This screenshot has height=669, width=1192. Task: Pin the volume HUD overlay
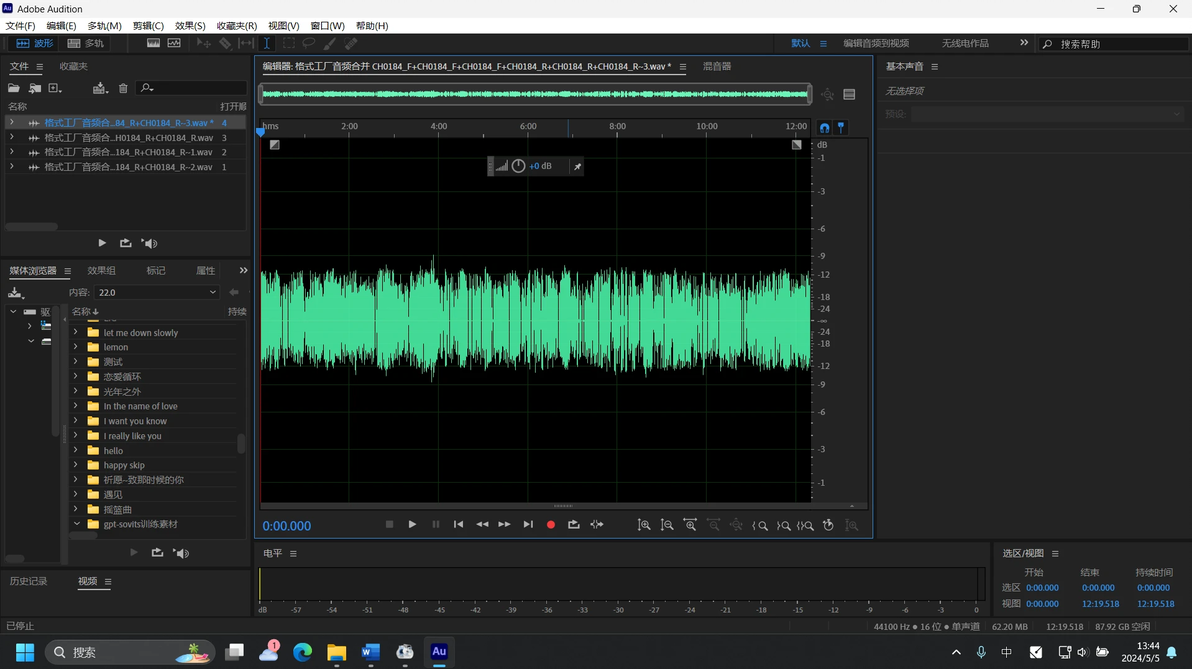(x=577, y=166)
